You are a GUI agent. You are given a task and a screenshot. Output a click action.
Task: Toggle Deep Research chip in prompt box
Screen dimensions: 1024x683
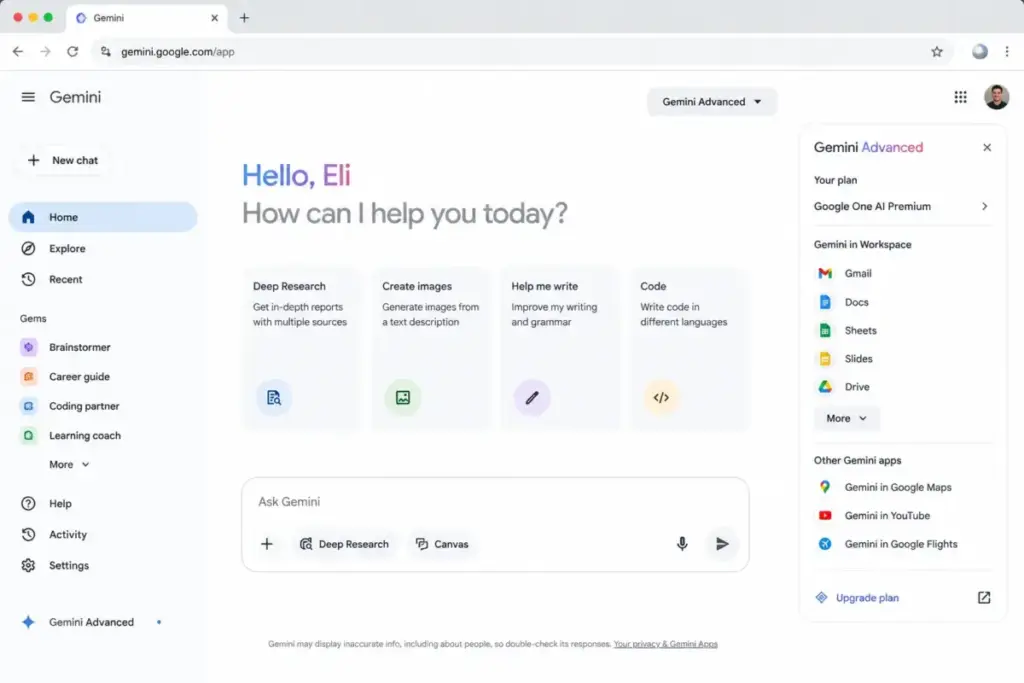tap(344, 544)
